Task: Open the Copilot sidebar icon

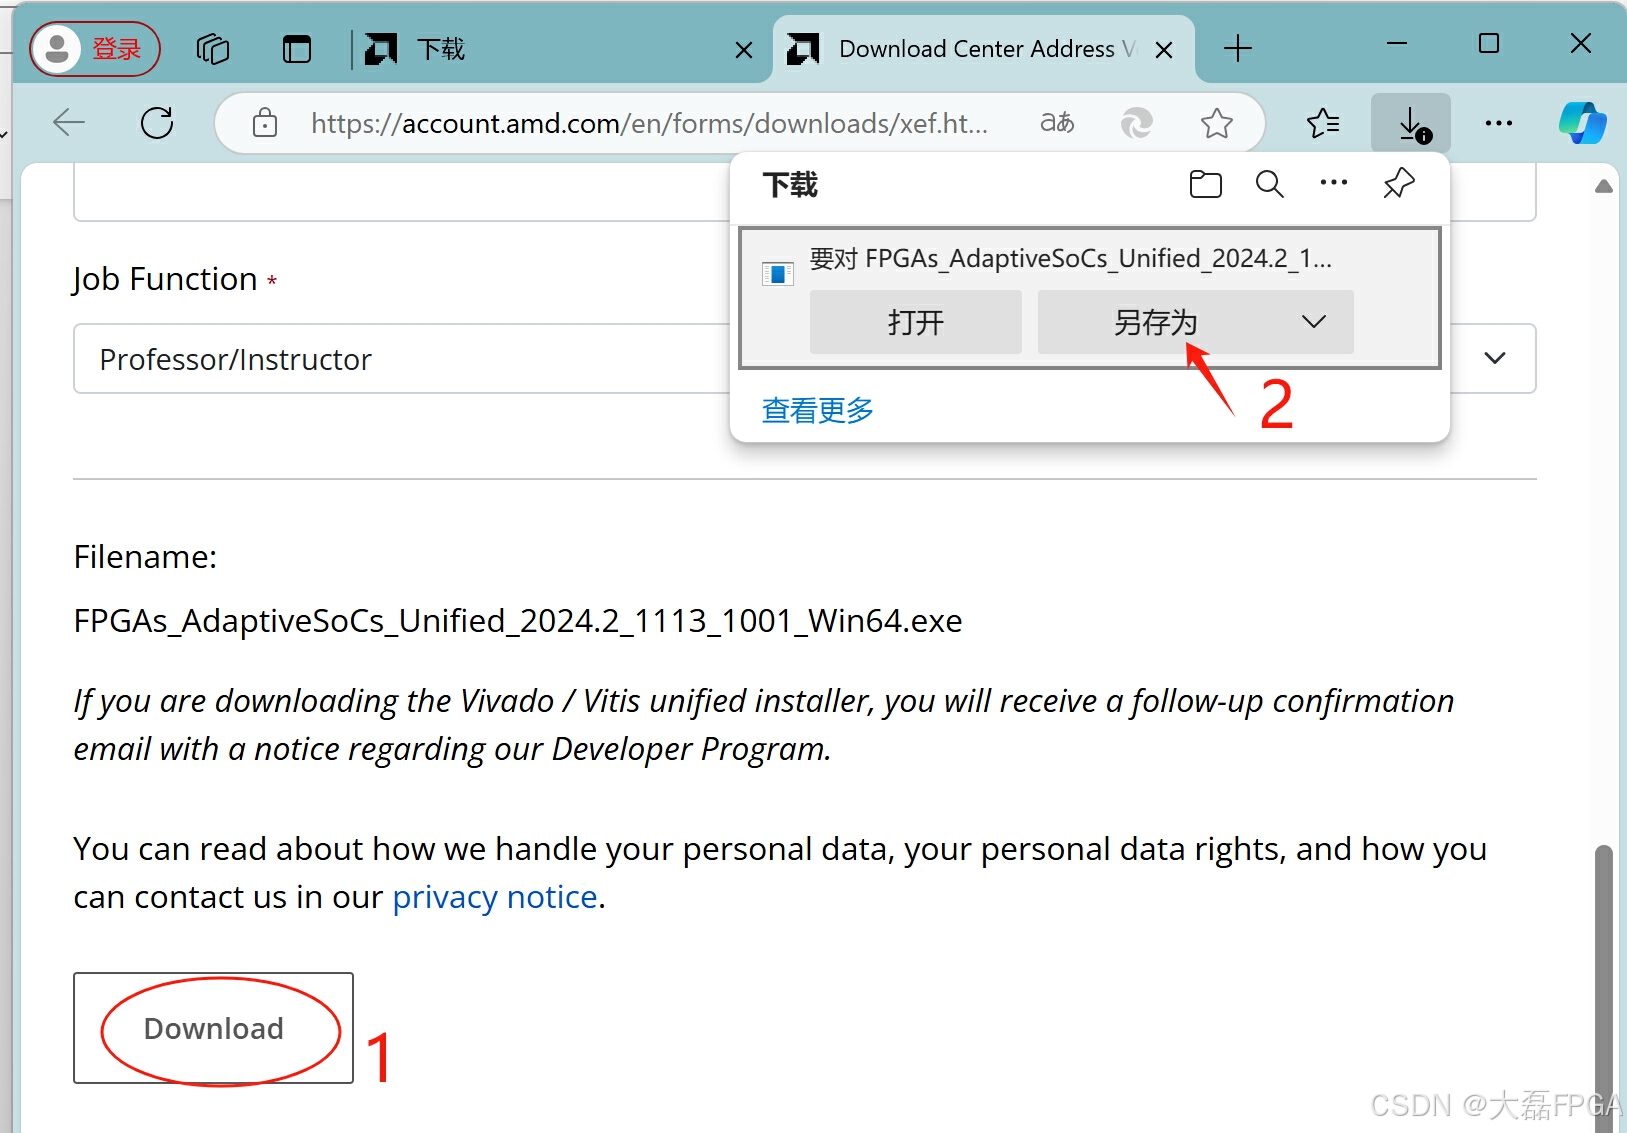Action: pos(1583,123)
